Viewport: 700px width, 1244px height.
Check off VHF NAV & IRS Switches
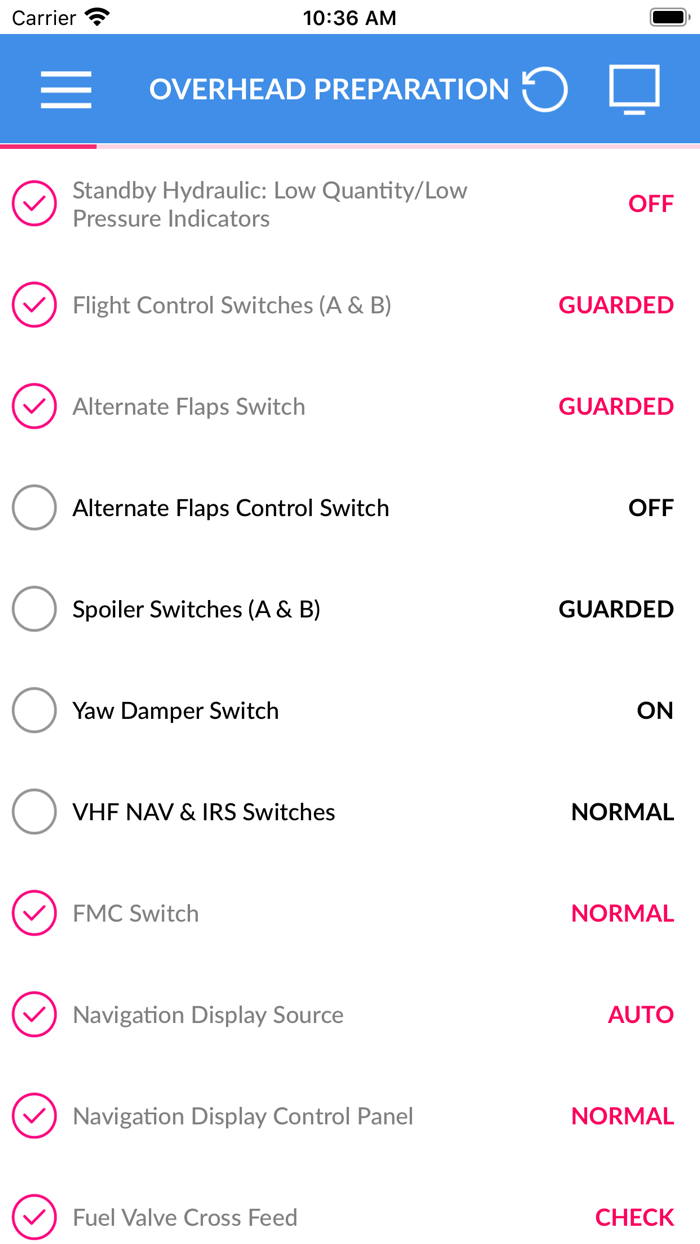pyautogui.click(x=33, y=812)
